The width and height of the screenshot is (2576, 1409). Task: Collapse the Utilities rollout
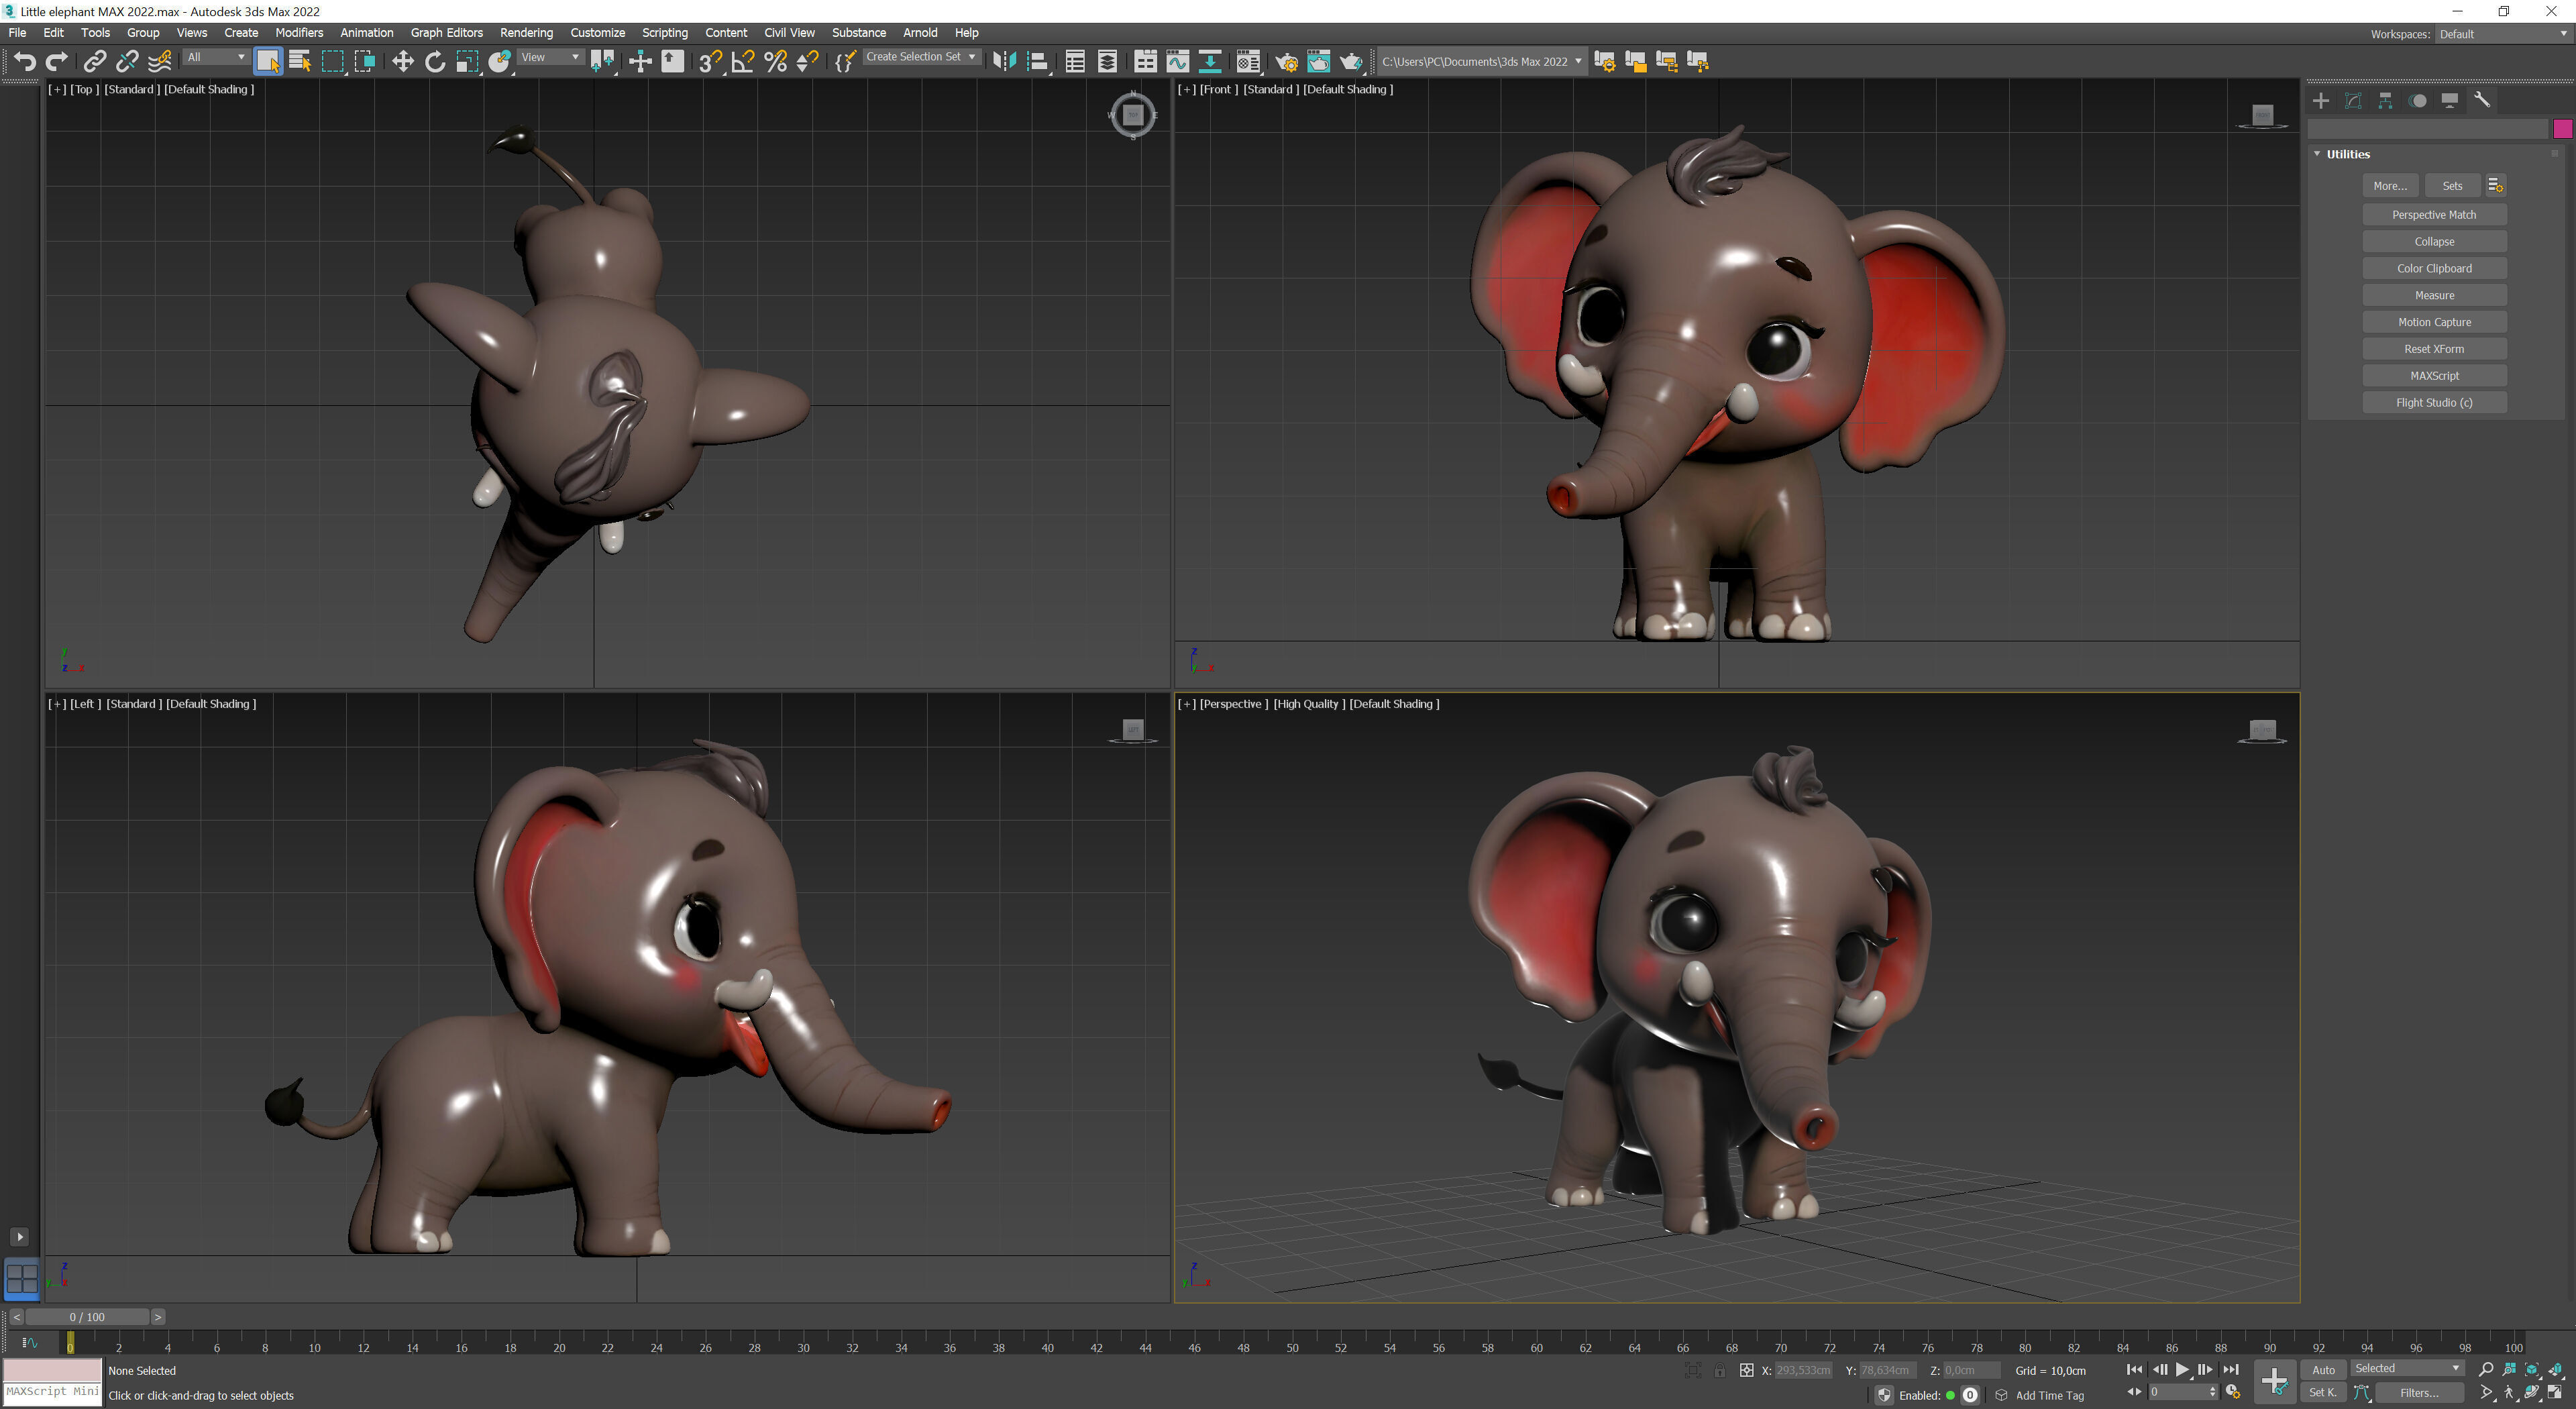(2317, 154)
